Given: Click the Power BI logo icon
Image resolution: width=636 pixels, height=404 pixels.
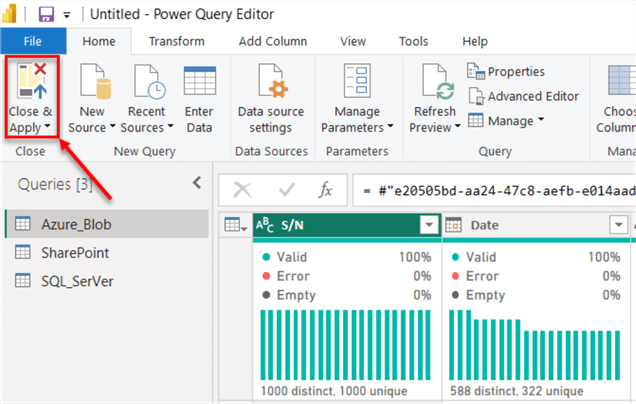Looking at the screenshot, I should 9,13.
